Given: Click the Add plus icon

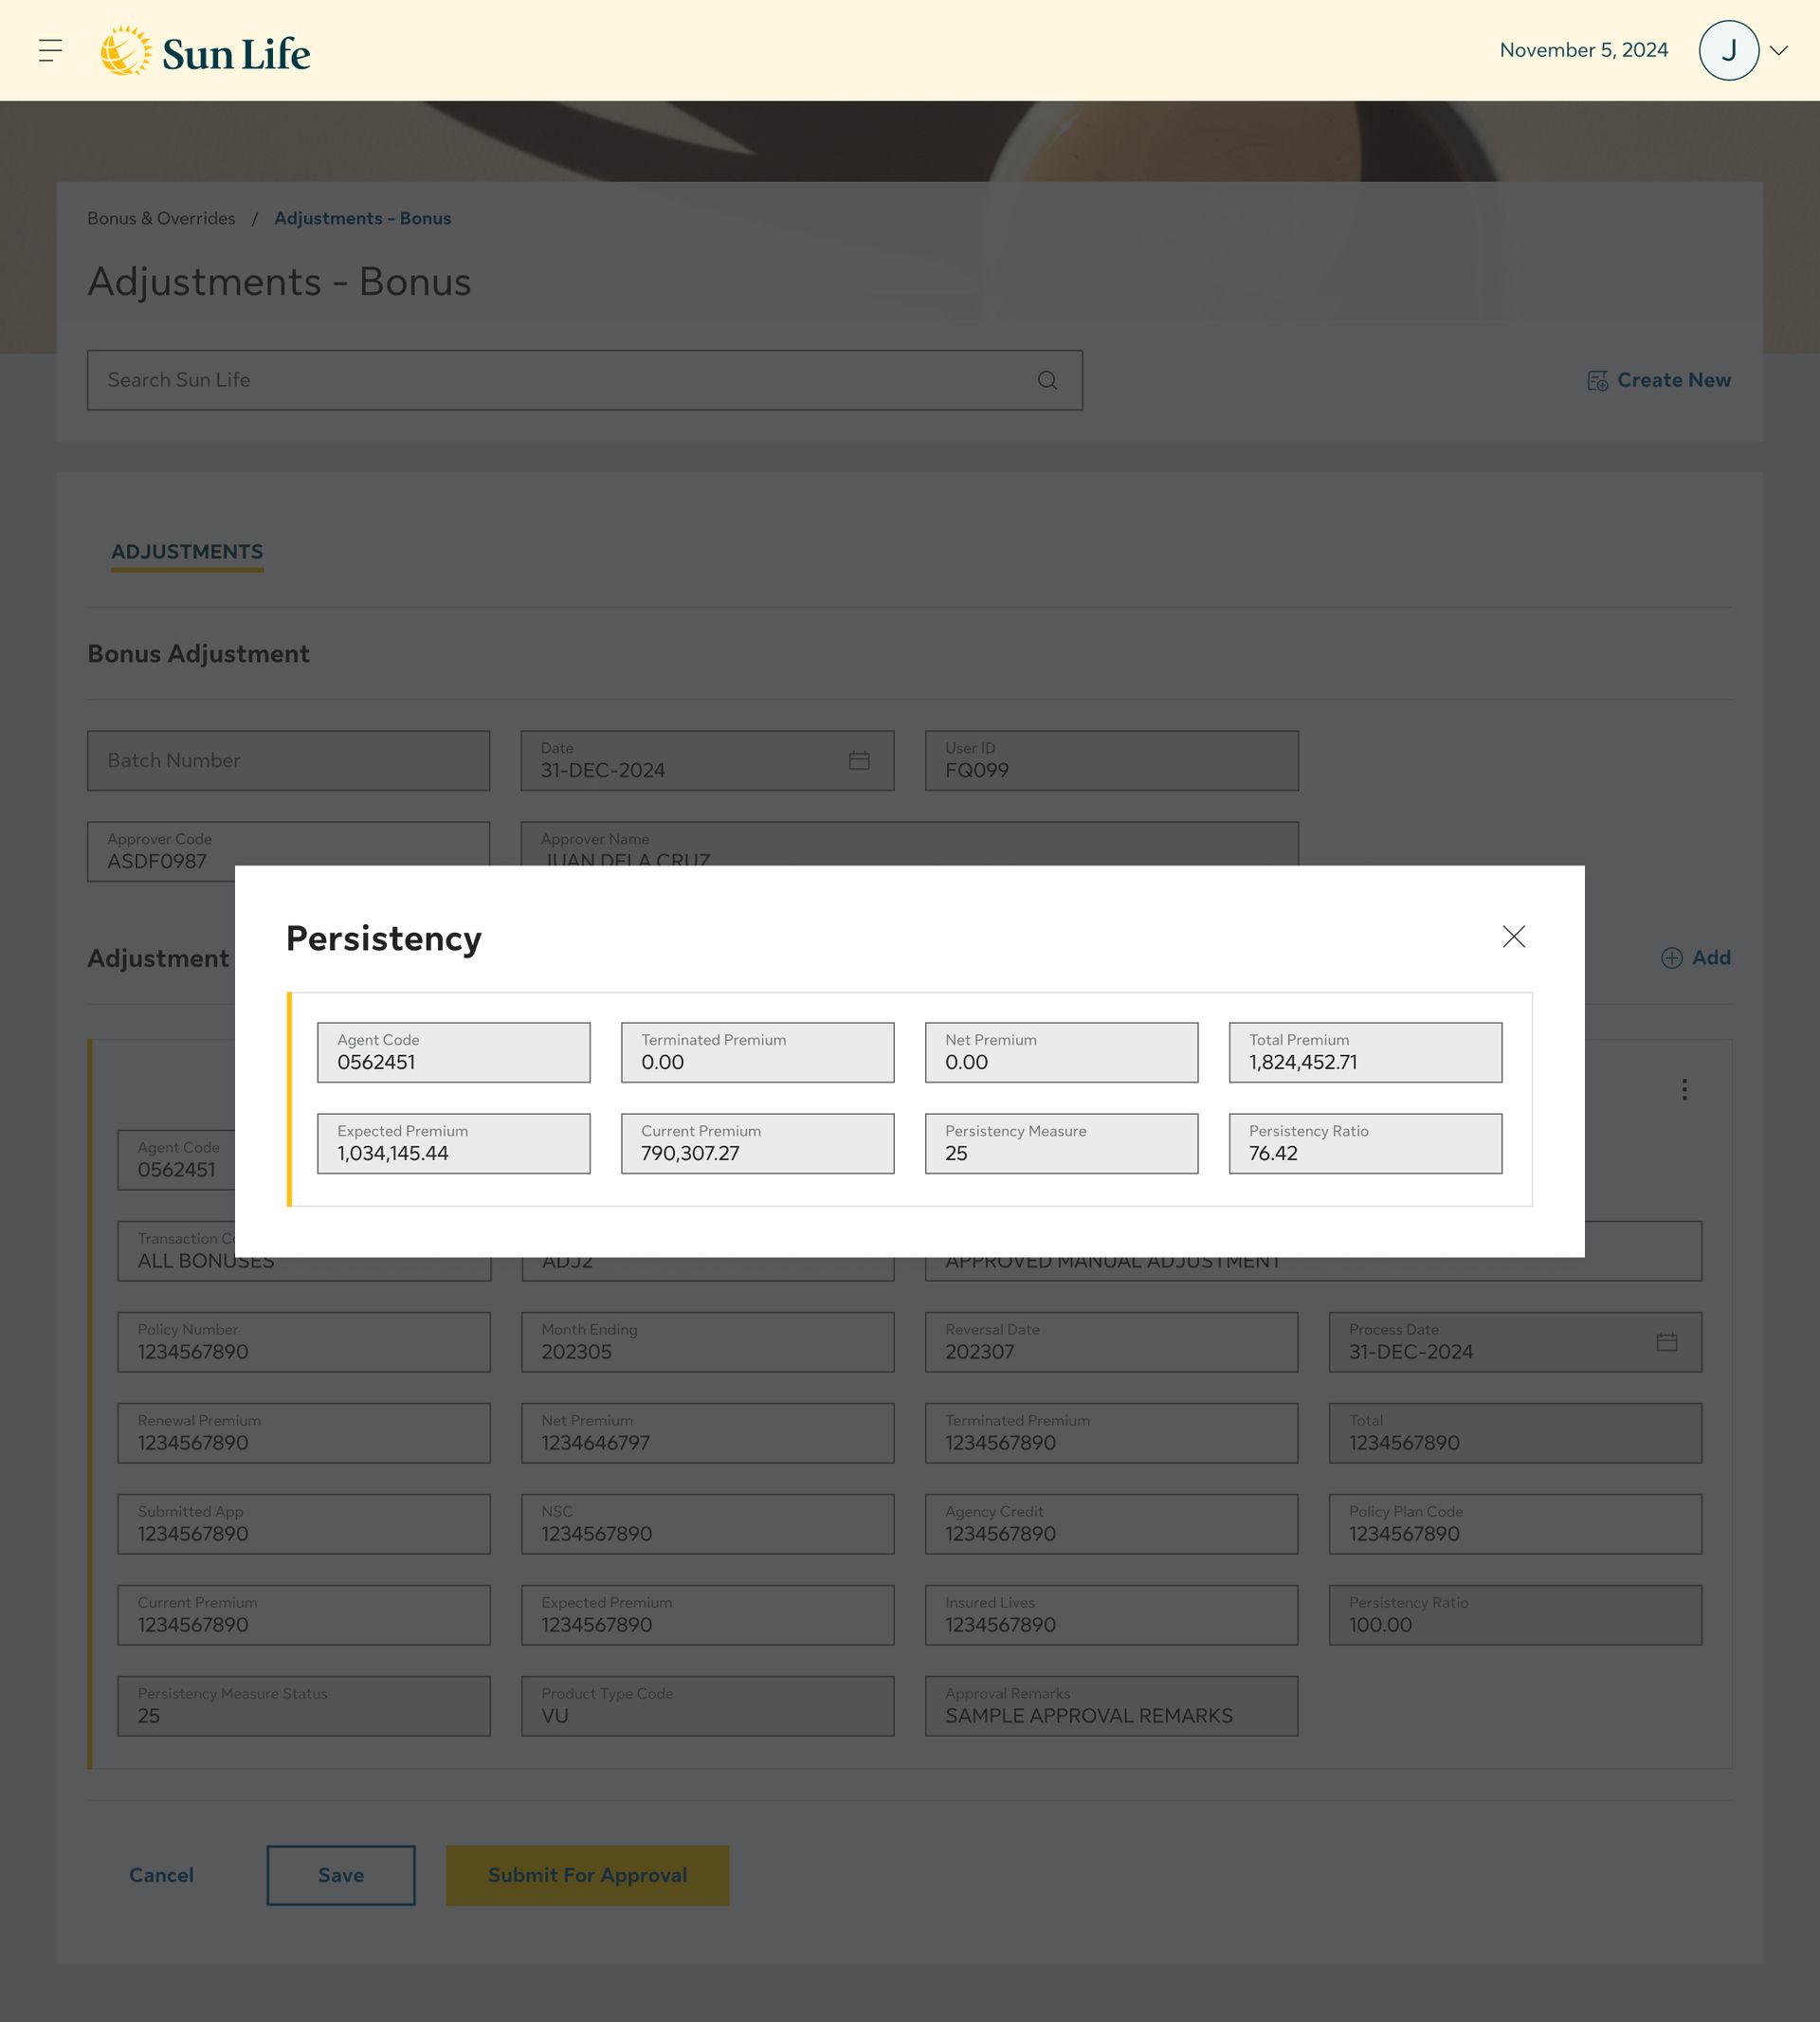Looking at the screenshot, I should (1671, 958).
